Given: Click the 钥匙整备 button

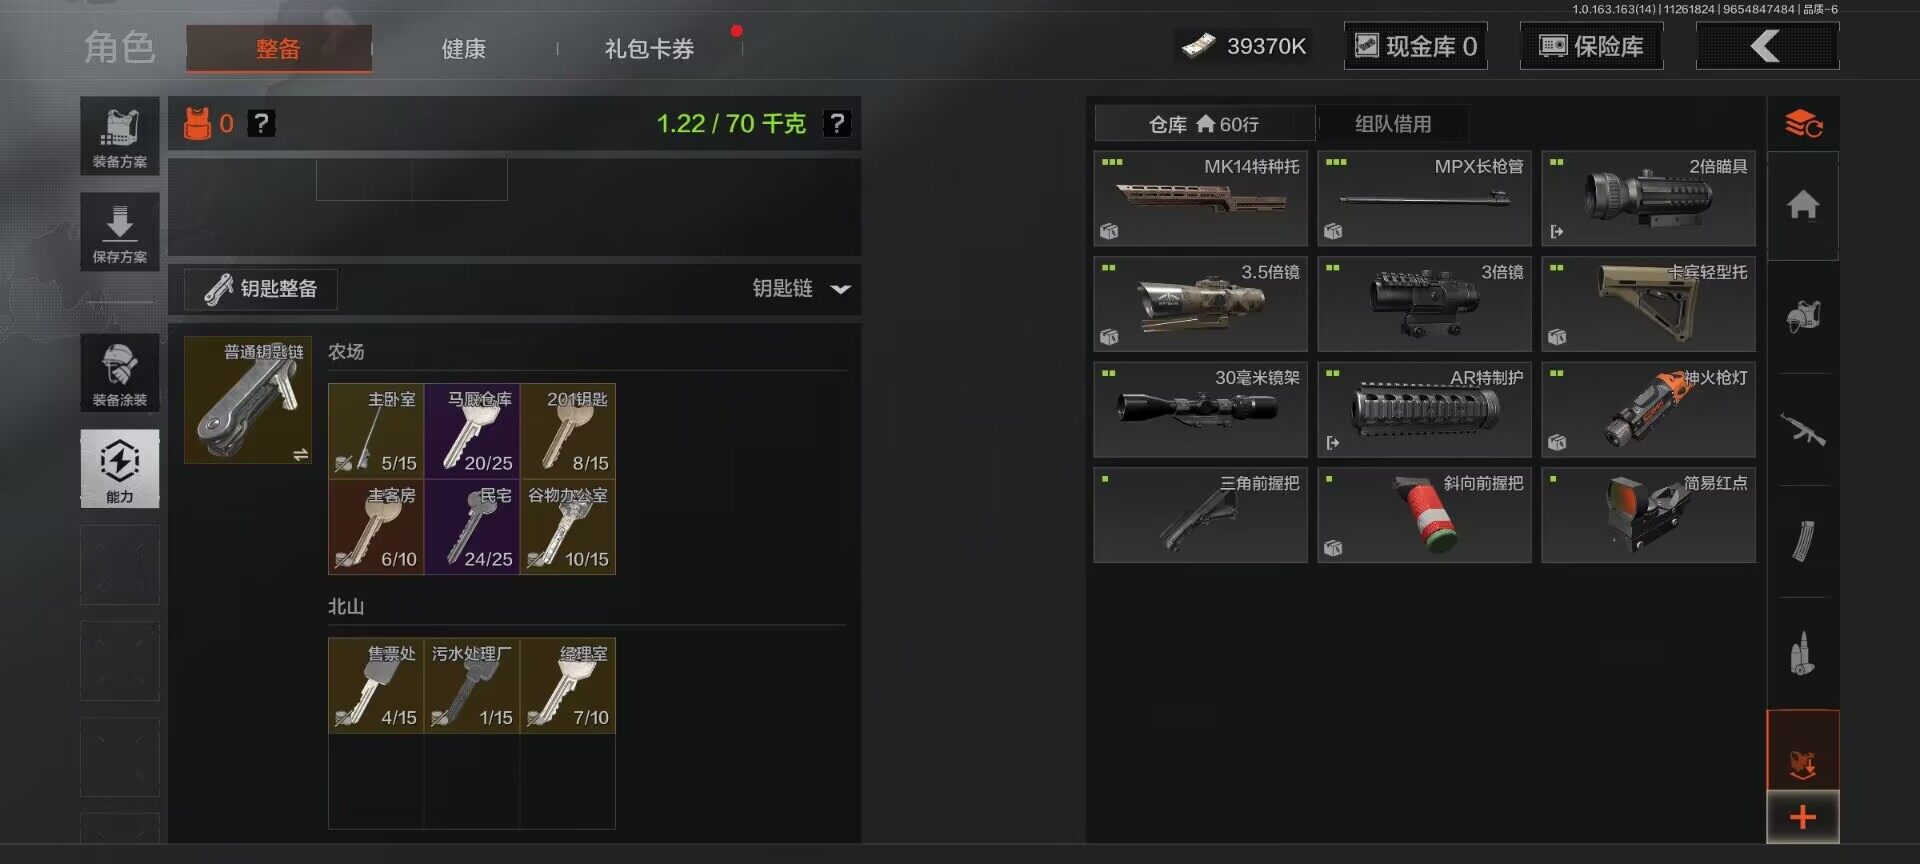Looking at the screenshot, I should pyautogui.click(x=260, y=289).
